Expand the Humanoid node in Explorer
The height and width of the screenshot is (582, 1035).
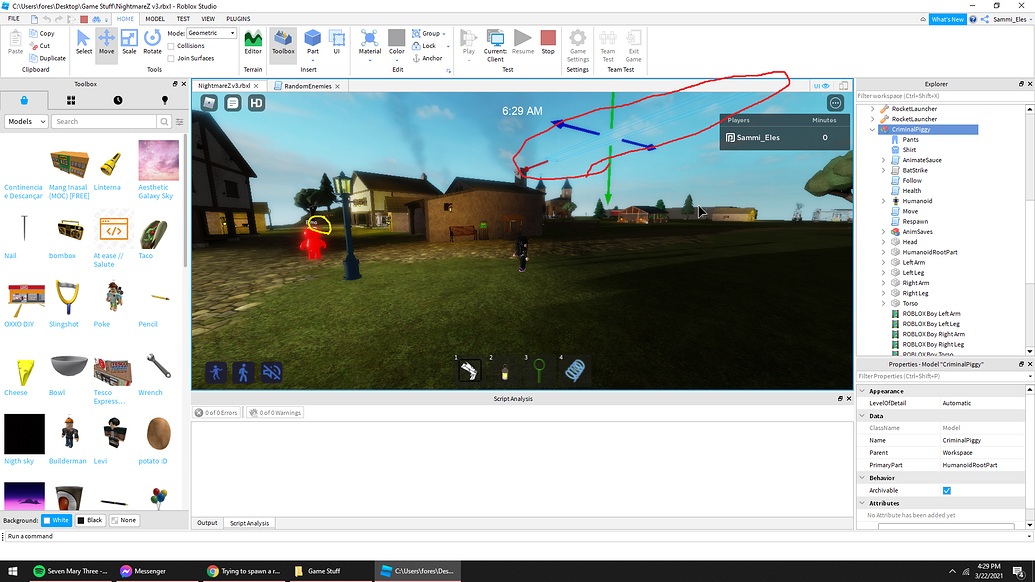884,201
